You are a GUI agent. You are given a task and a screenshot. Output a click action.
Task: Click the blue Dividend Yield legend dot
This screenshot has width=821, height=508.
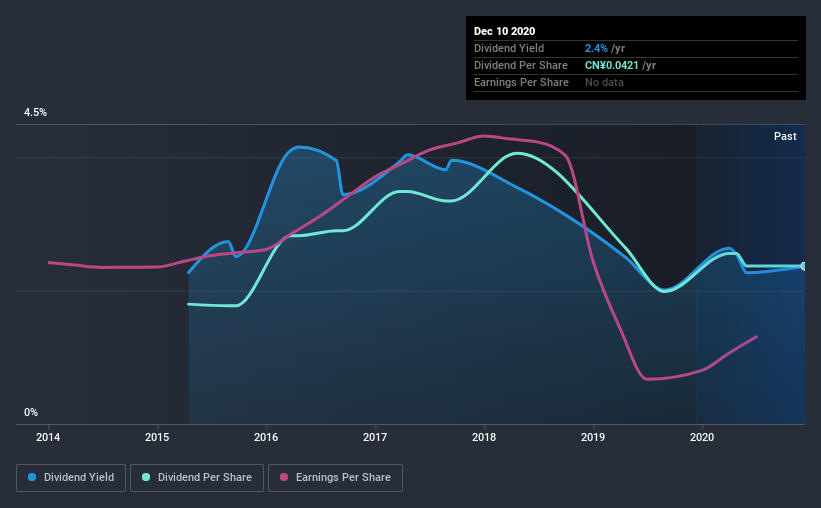point(32,477)
